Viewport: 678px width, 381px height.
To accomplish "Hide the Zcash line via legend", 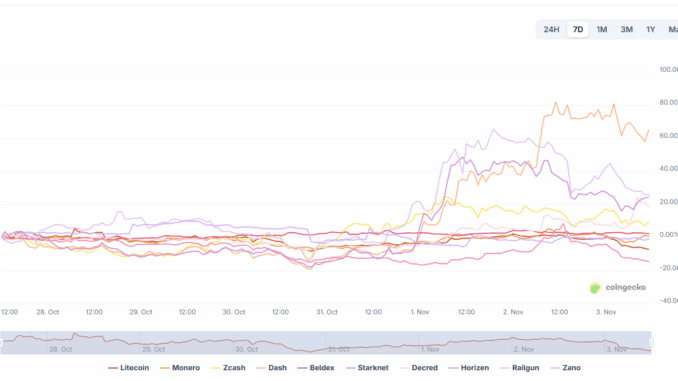I will pyautogui.click(x=228, y=368).
